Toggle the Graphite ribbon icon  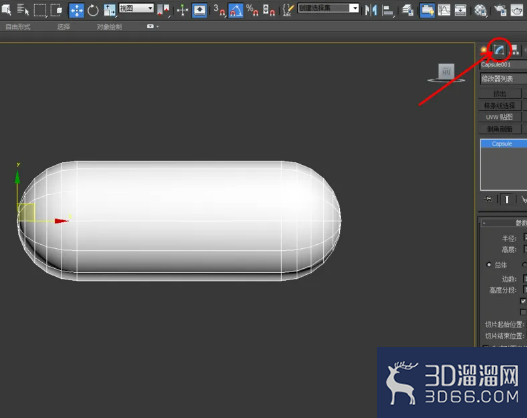(x=427, y=10)
